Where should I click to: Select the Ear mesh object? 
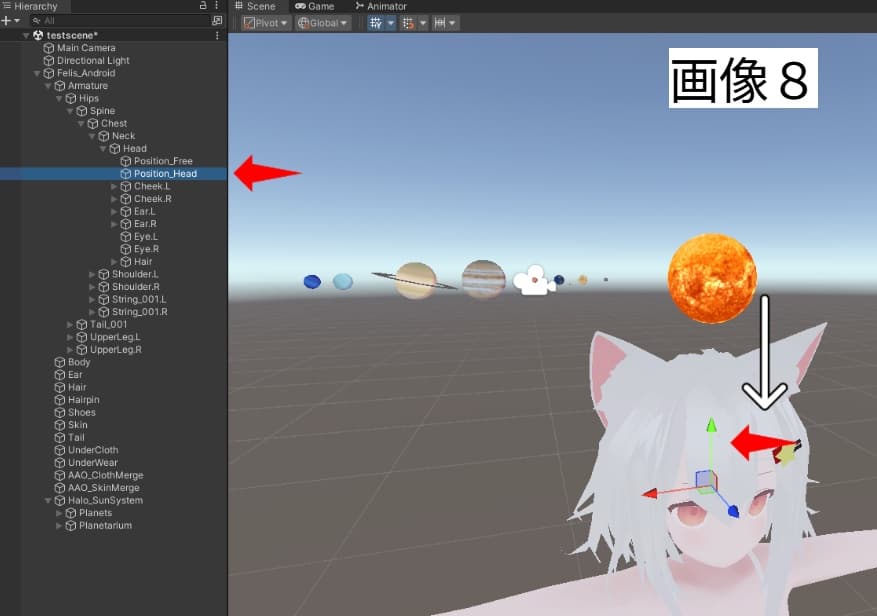pyautogui.click(x=75, y=375)
